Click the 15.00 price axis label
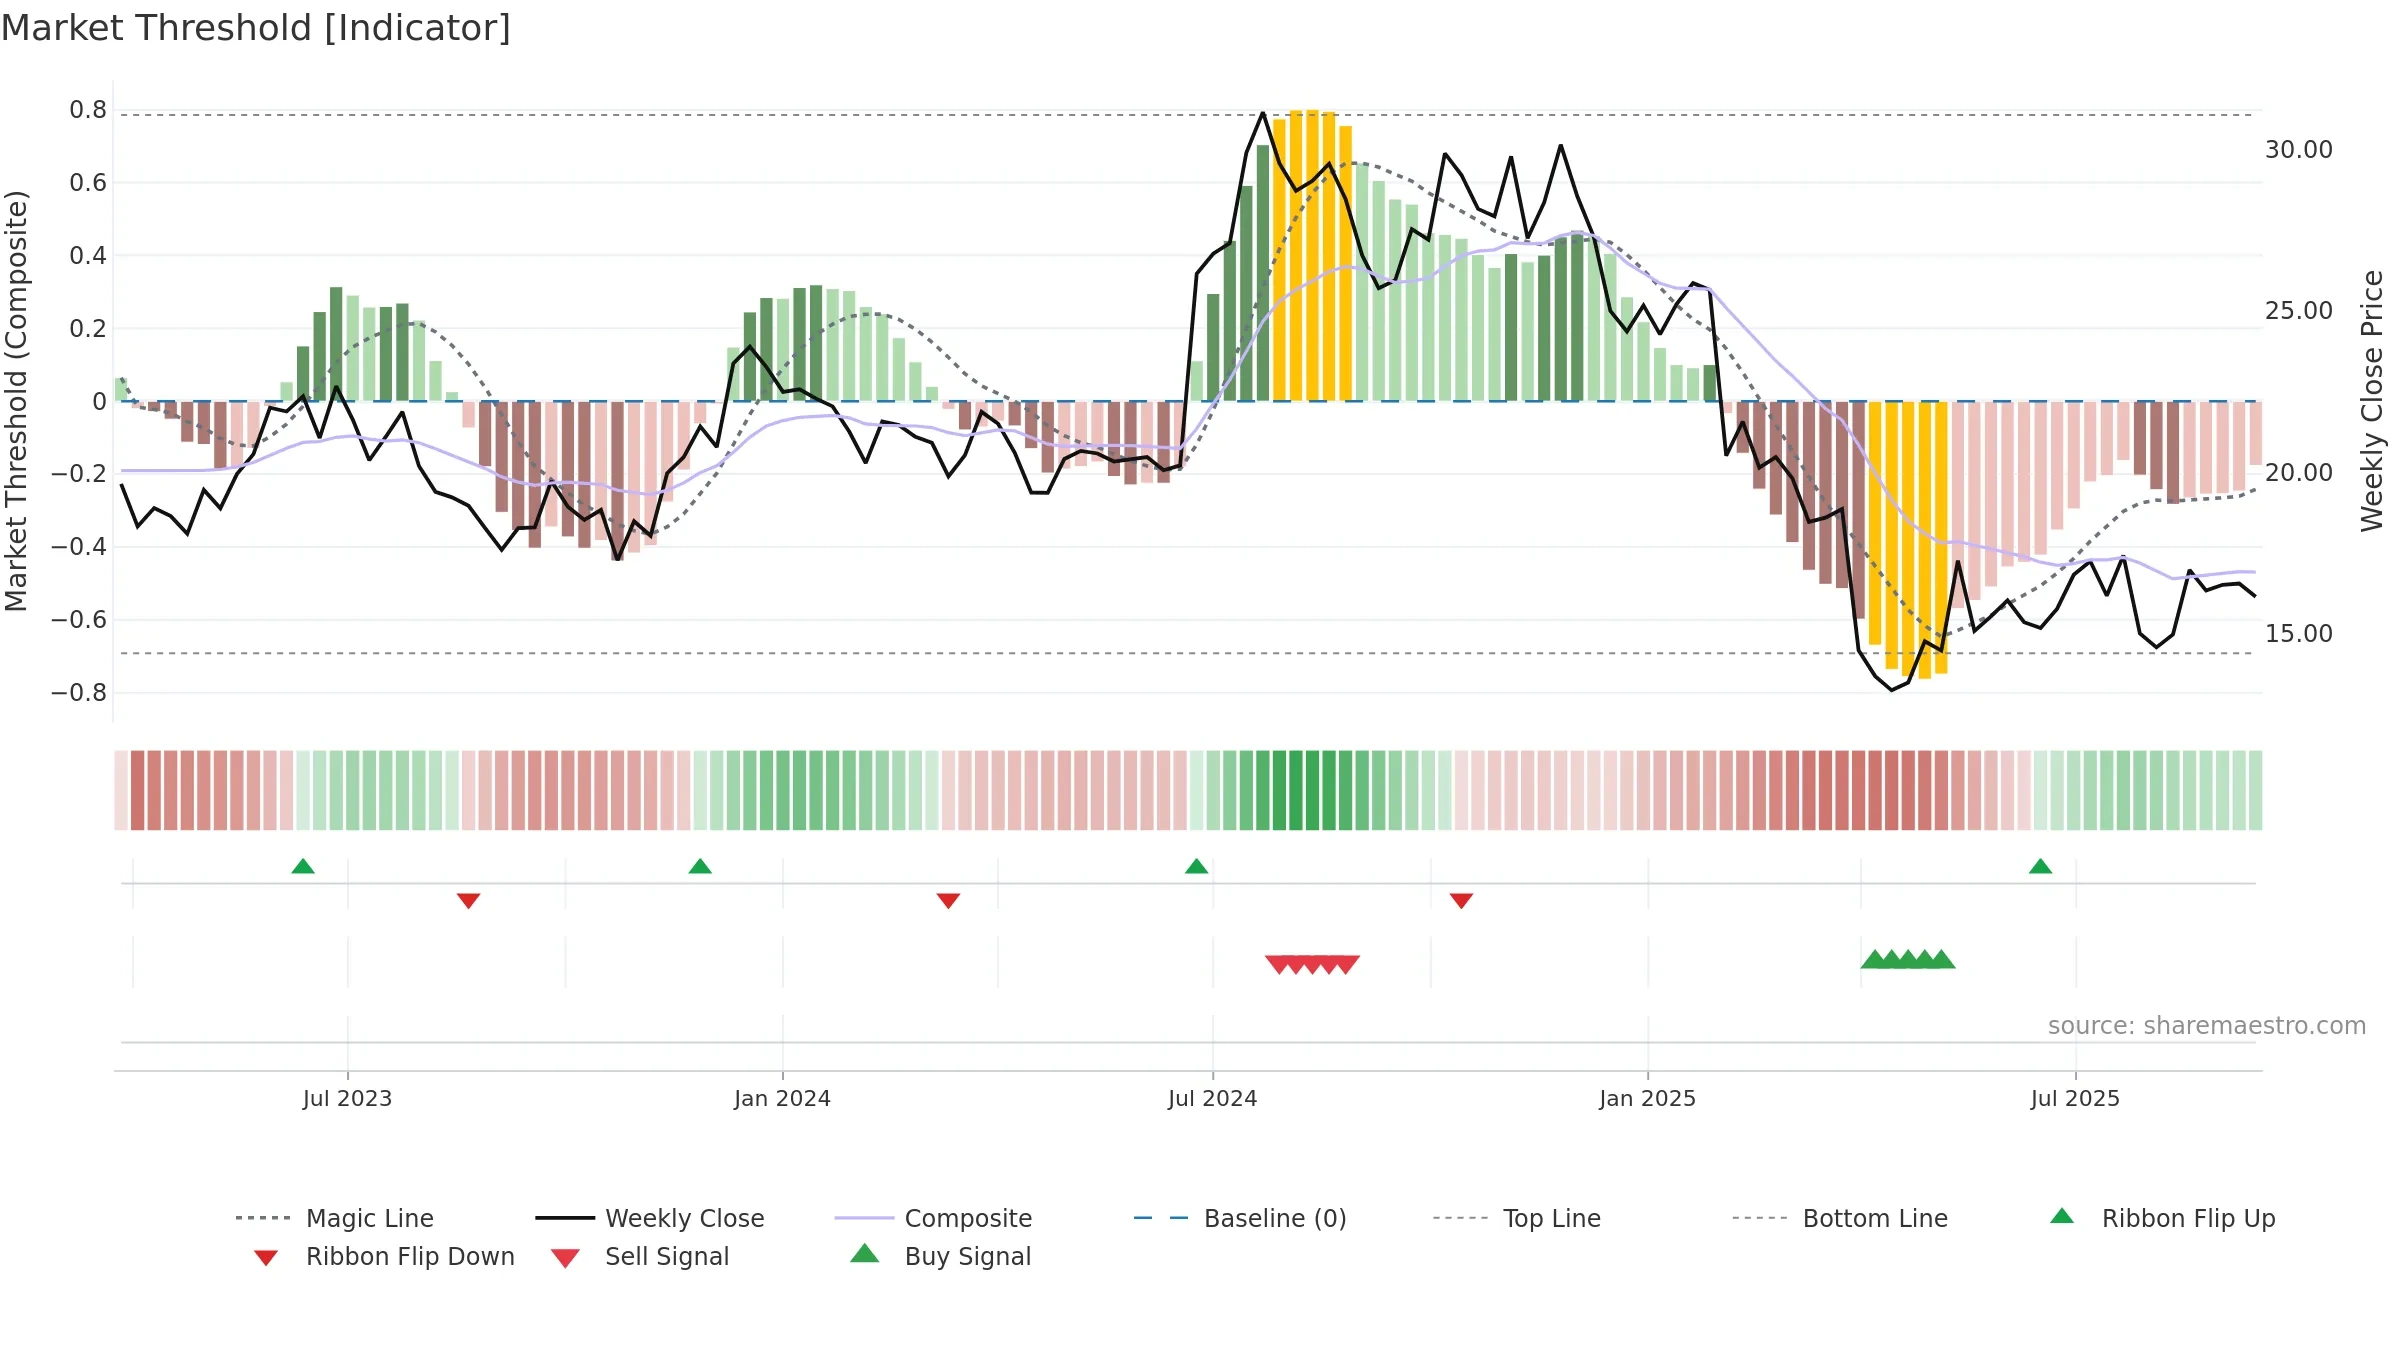 point(2299,634)
